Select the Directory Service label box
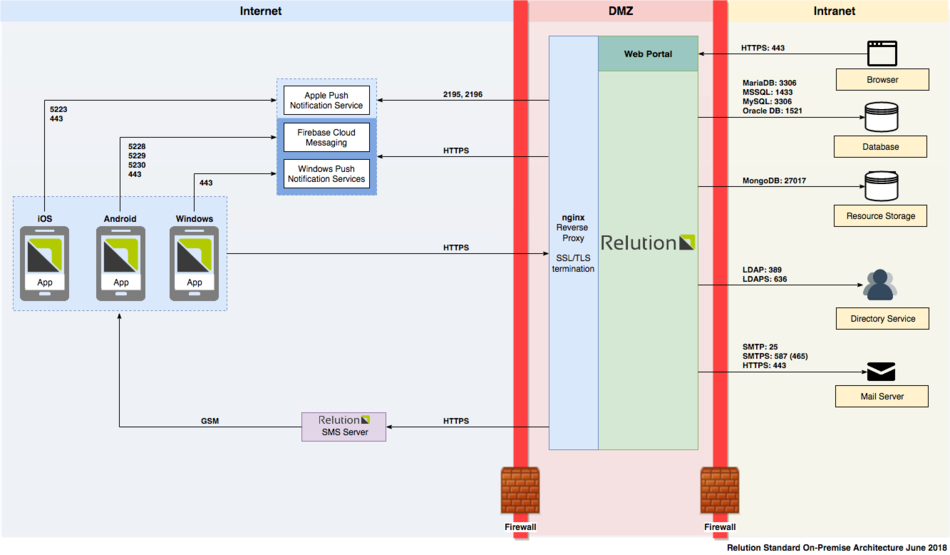The width and height of the screenshot is (950, 555). tap(881, 319)
